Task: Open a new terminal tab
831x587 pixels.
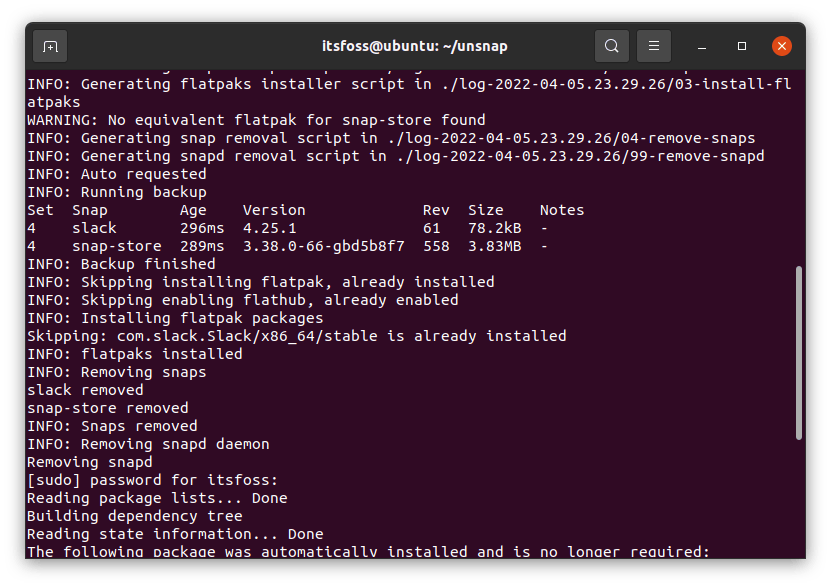Action: pos(50,46)
